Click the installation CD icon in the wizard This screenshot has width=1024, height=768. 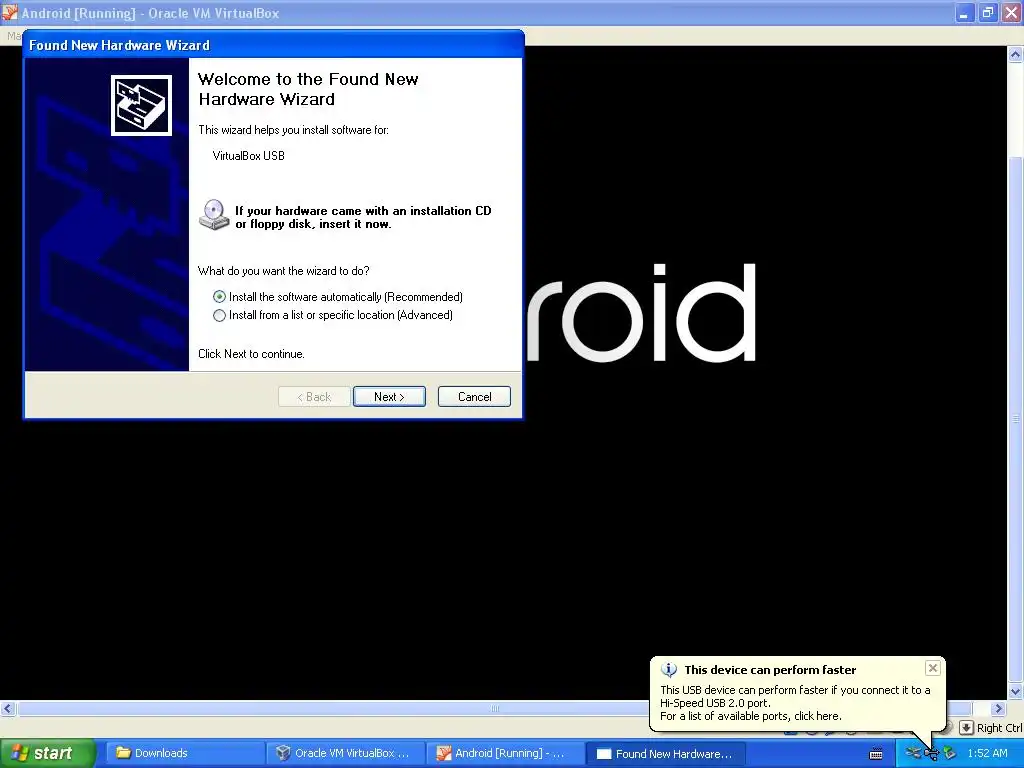point(214,216)
